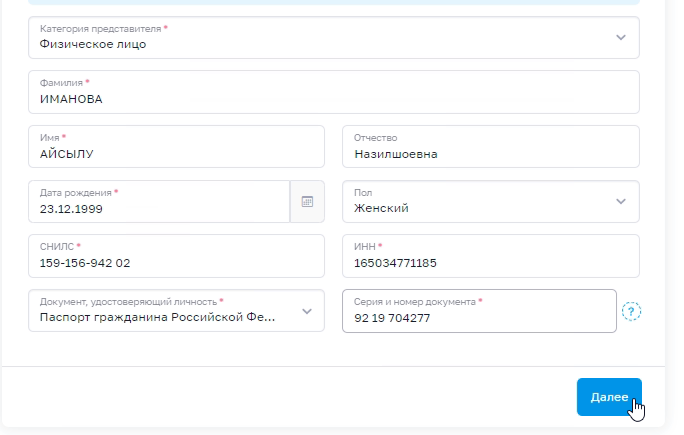Focus the Имя field containing АЙСЫЛУ
Viewport: 684px width, 435px height.
[x=176, y=147]
